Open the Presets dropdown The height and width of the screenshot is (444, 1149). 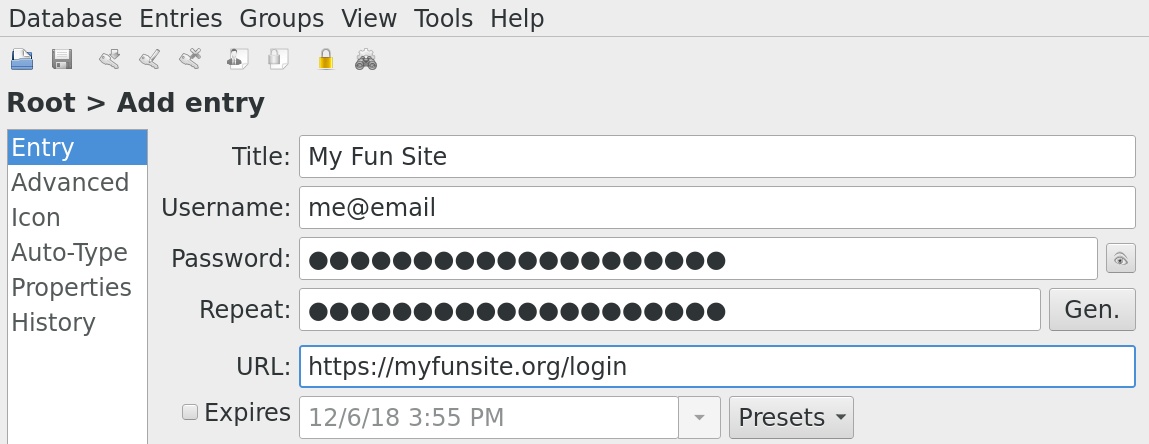click(x=791, y=417)
